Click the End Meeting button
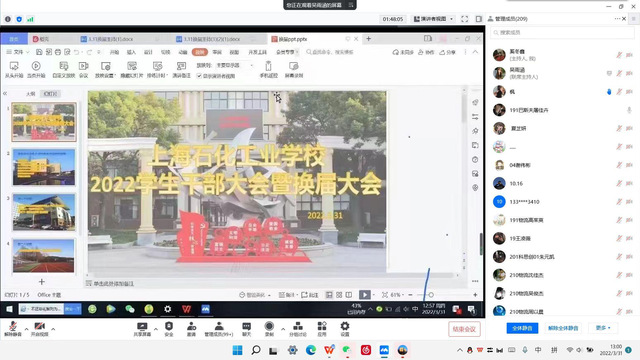The height and width of the screenshot is (360, 640). click(x=464, y=329)
